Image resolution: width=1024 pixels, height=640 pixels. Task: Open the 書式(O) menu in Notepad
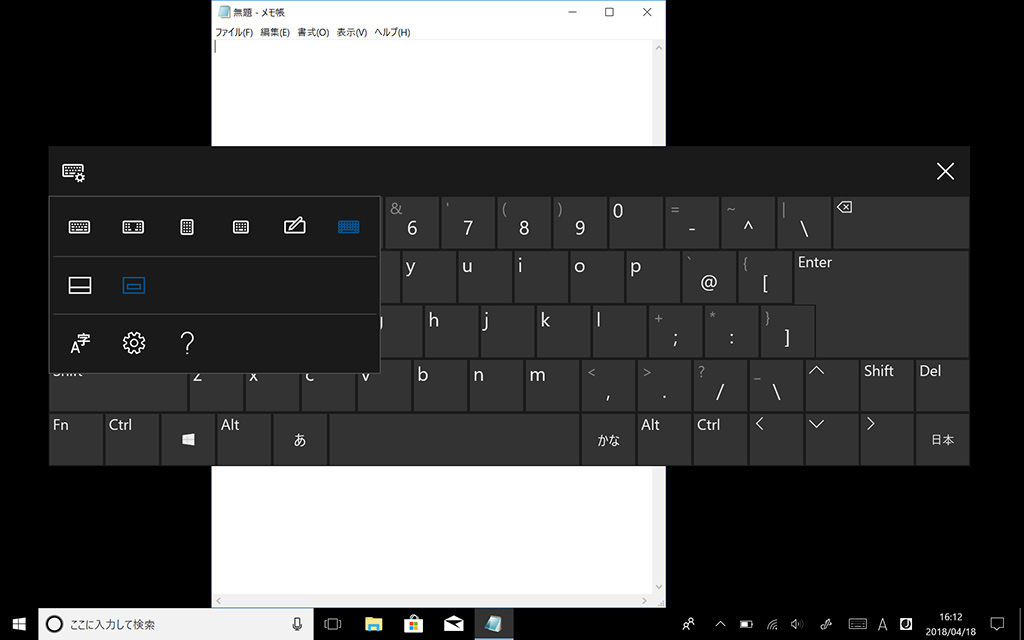pos(313,32)
